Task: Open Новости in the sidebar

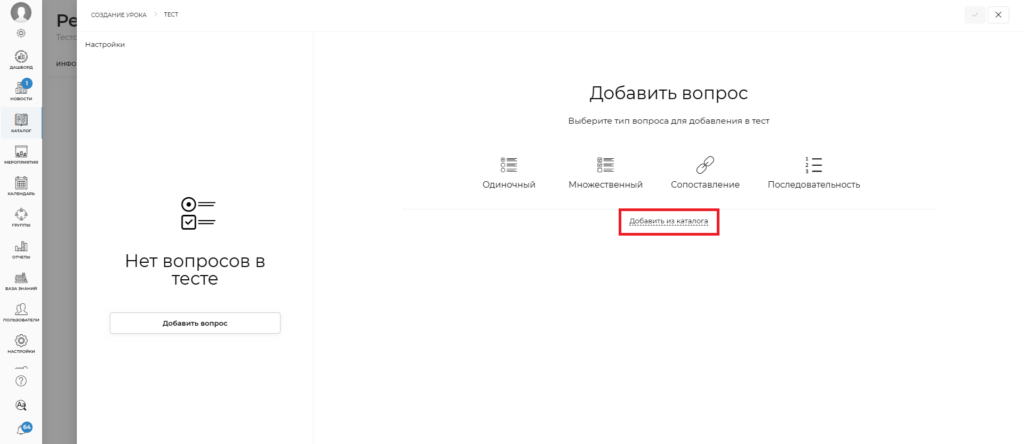Action: coord(21,91)
